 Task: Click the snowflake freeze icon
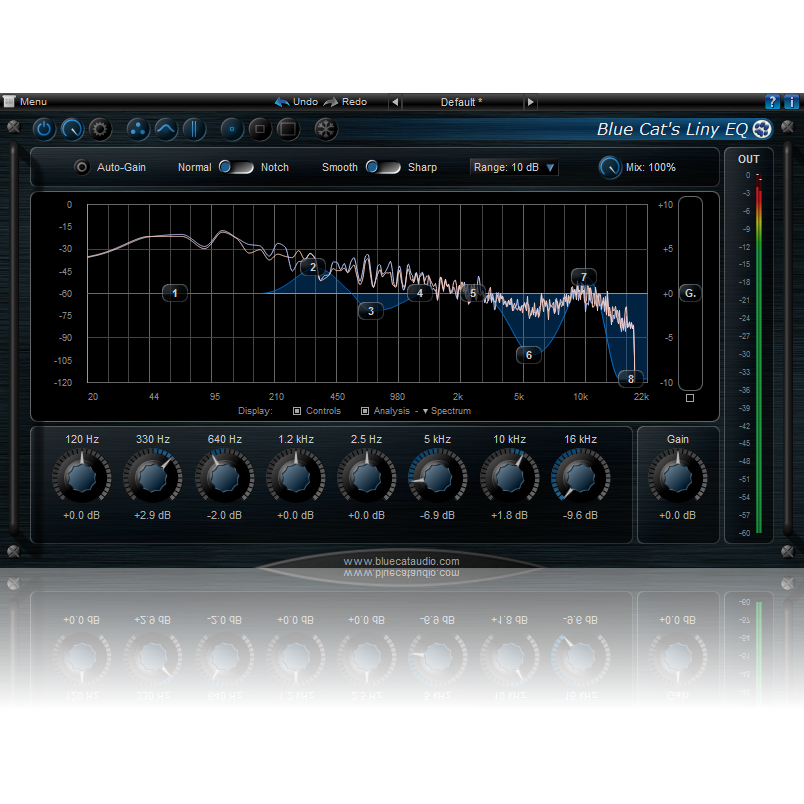tap(325, 129)
